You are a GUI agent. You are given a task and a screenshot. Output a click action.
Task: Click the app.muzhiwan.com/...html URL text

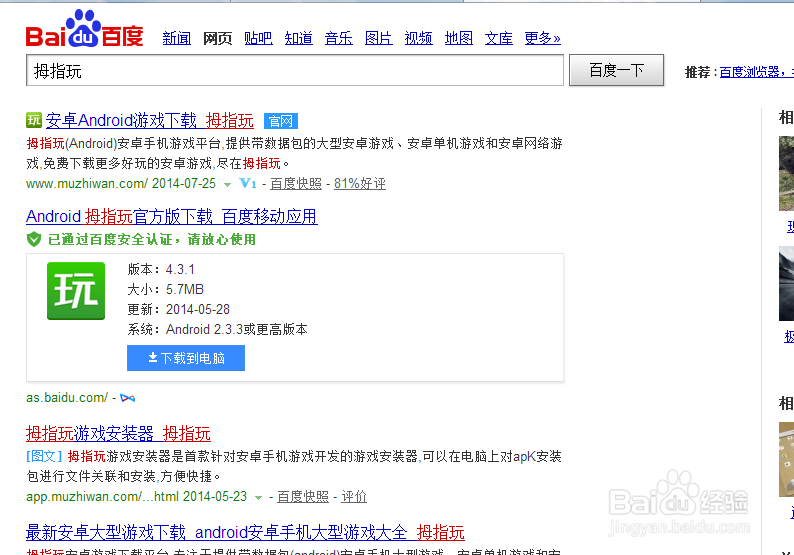tap(102, 496)
